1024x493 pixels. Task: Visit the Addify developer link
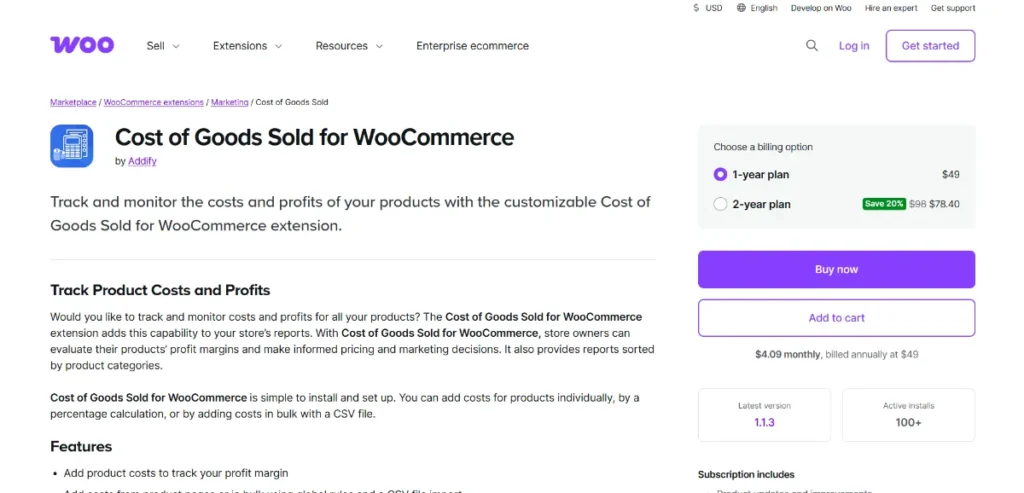pos(142,161)
